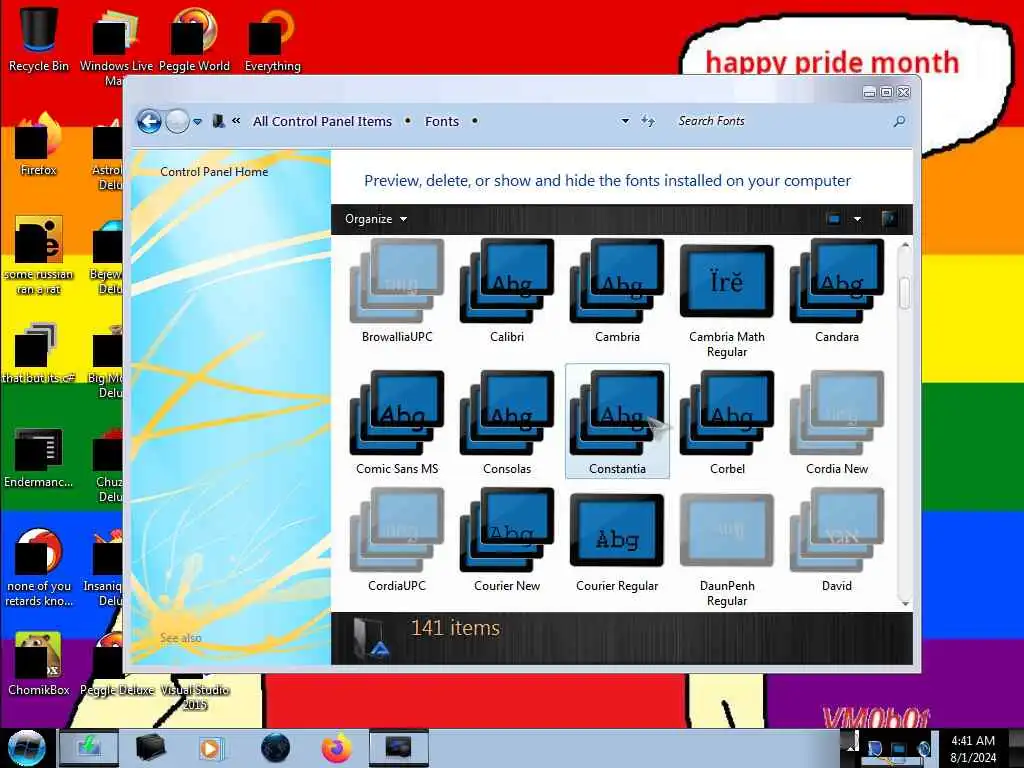Open Peggle World desktop shortcut
This screenshot has height=768, width=1024.
point(194,39)
